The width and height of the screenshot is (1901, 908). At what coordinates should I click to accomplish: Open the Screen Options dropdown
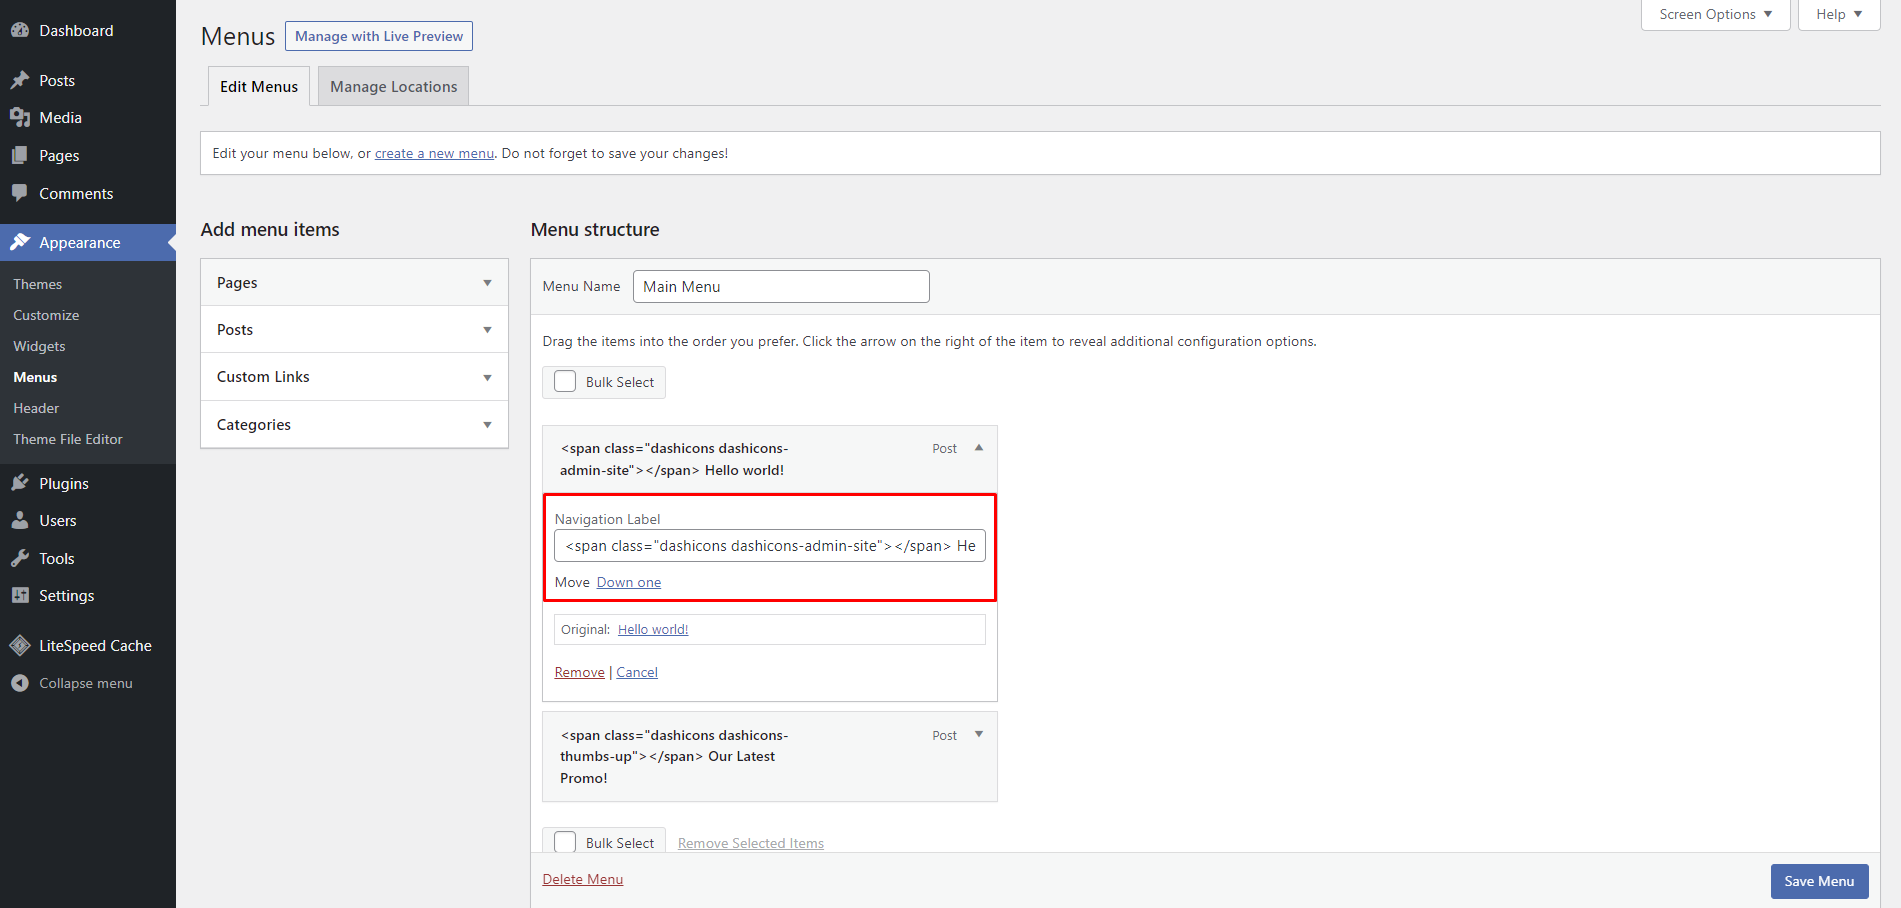point(1715,14)
